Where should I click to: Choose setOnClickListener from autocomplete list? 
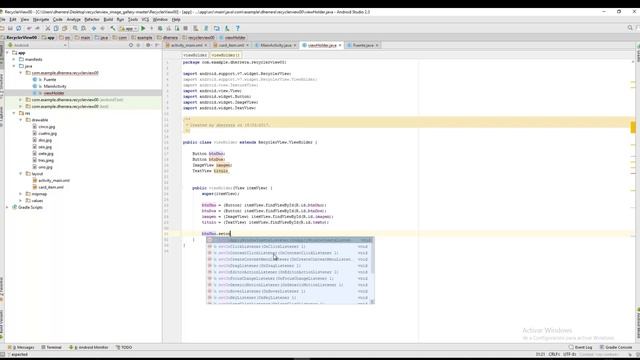(289, 247)
